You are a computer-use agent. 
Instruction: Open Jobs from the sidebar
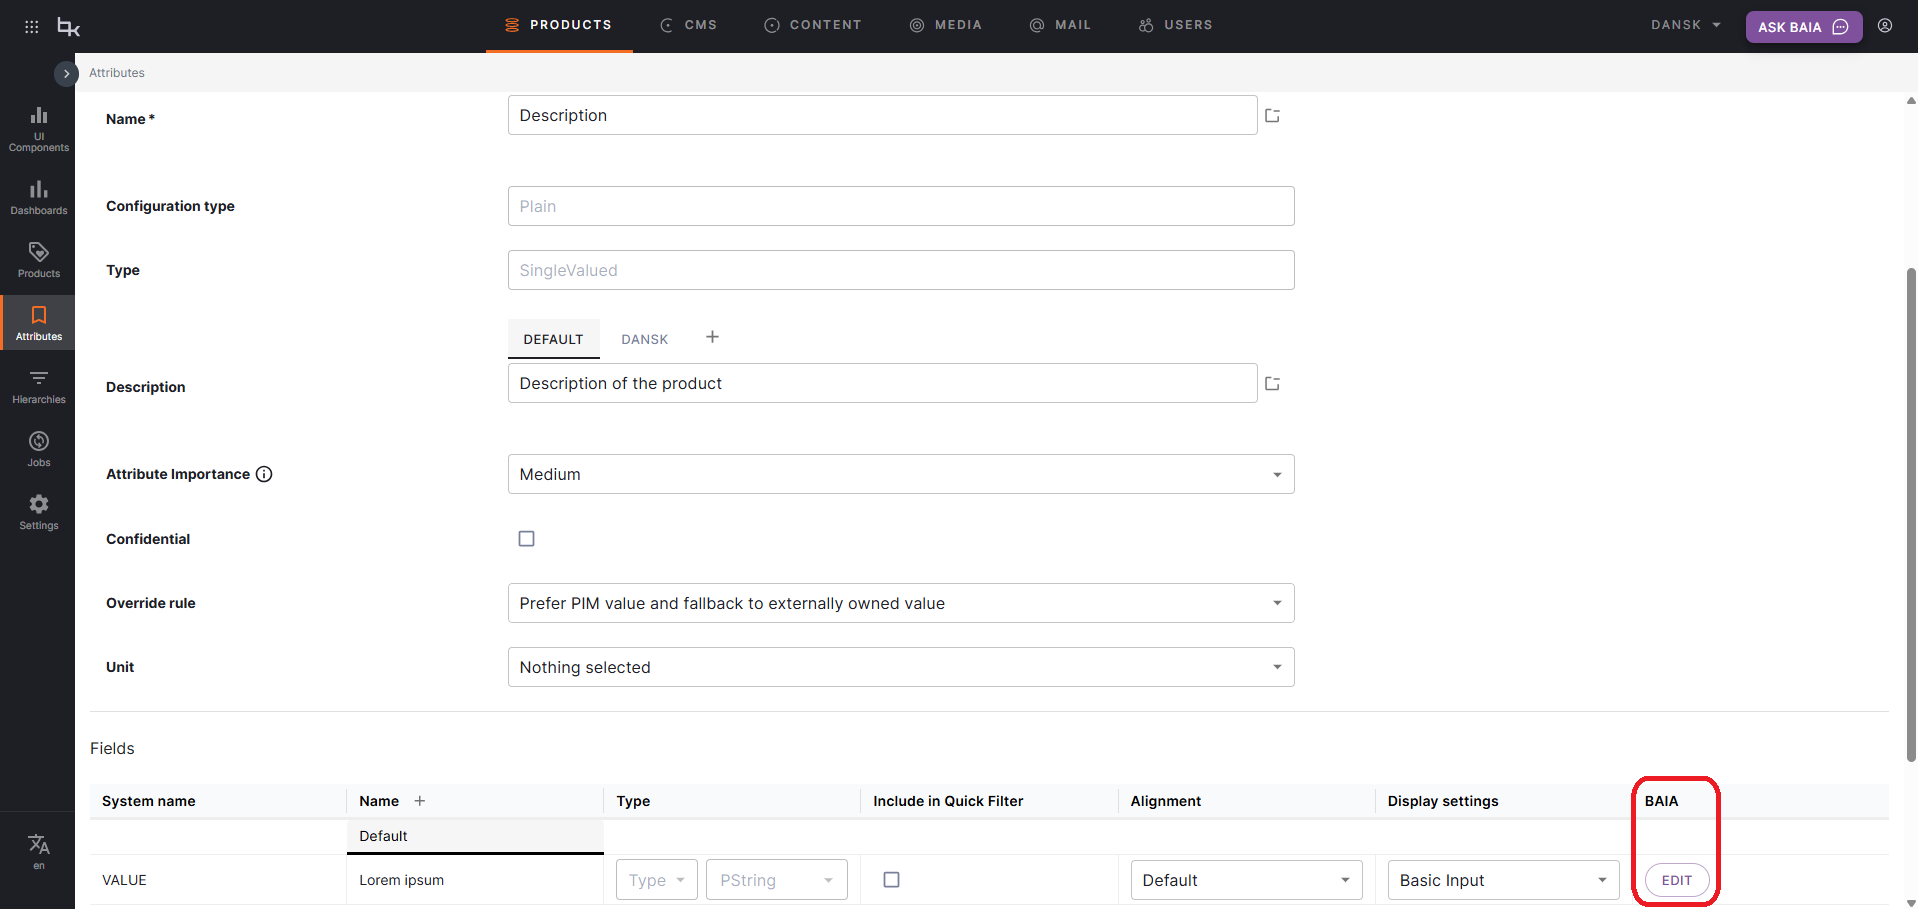[39, 449]
